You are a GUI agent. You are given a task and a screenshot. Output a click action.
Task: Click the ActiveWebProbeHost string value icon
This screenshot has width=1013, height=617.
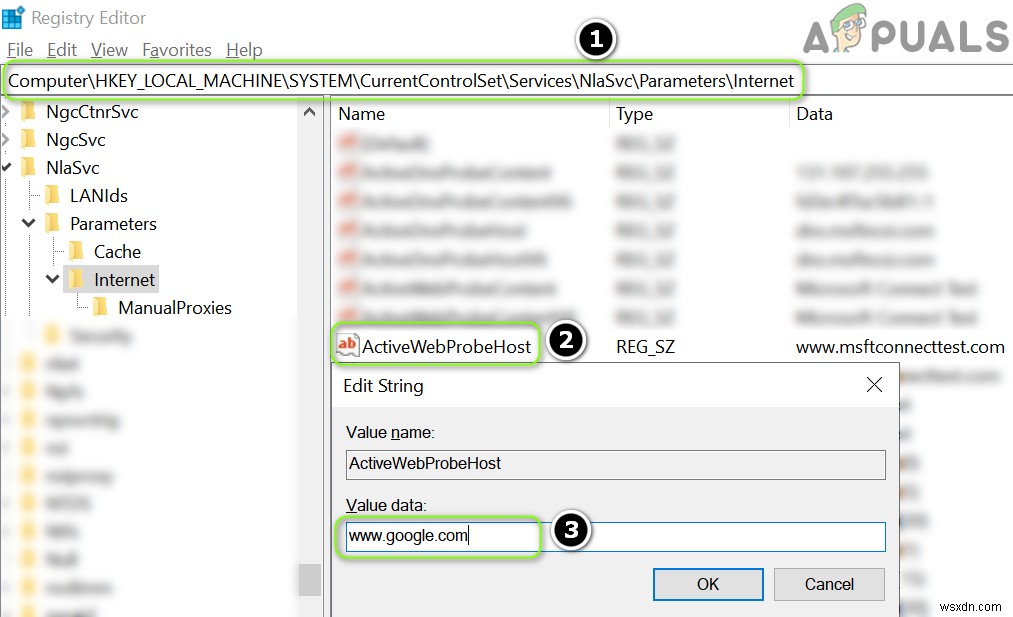347,346
